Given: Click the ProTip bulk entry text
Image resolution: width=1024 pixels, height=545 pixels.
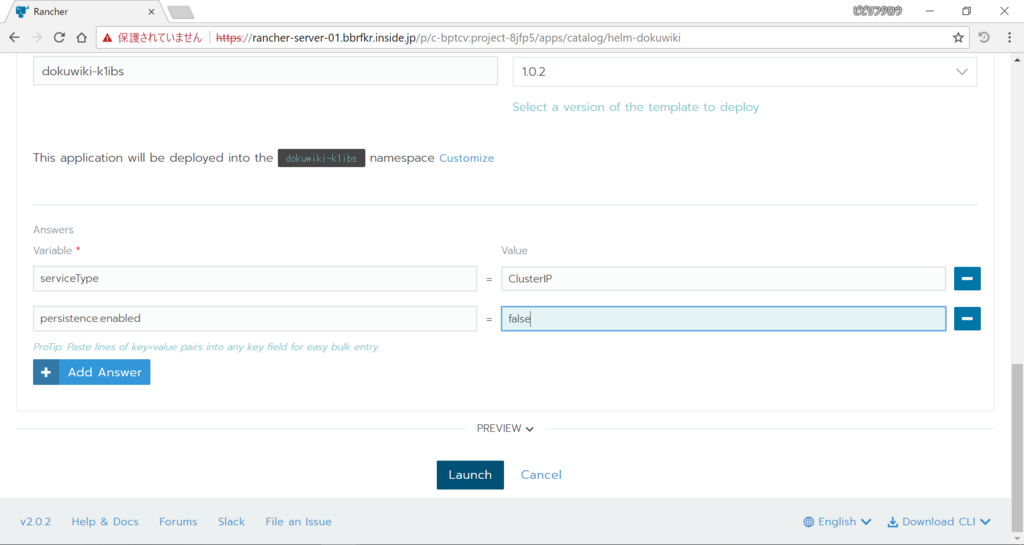Looking at the screenshot, I should tap(206, 347).
